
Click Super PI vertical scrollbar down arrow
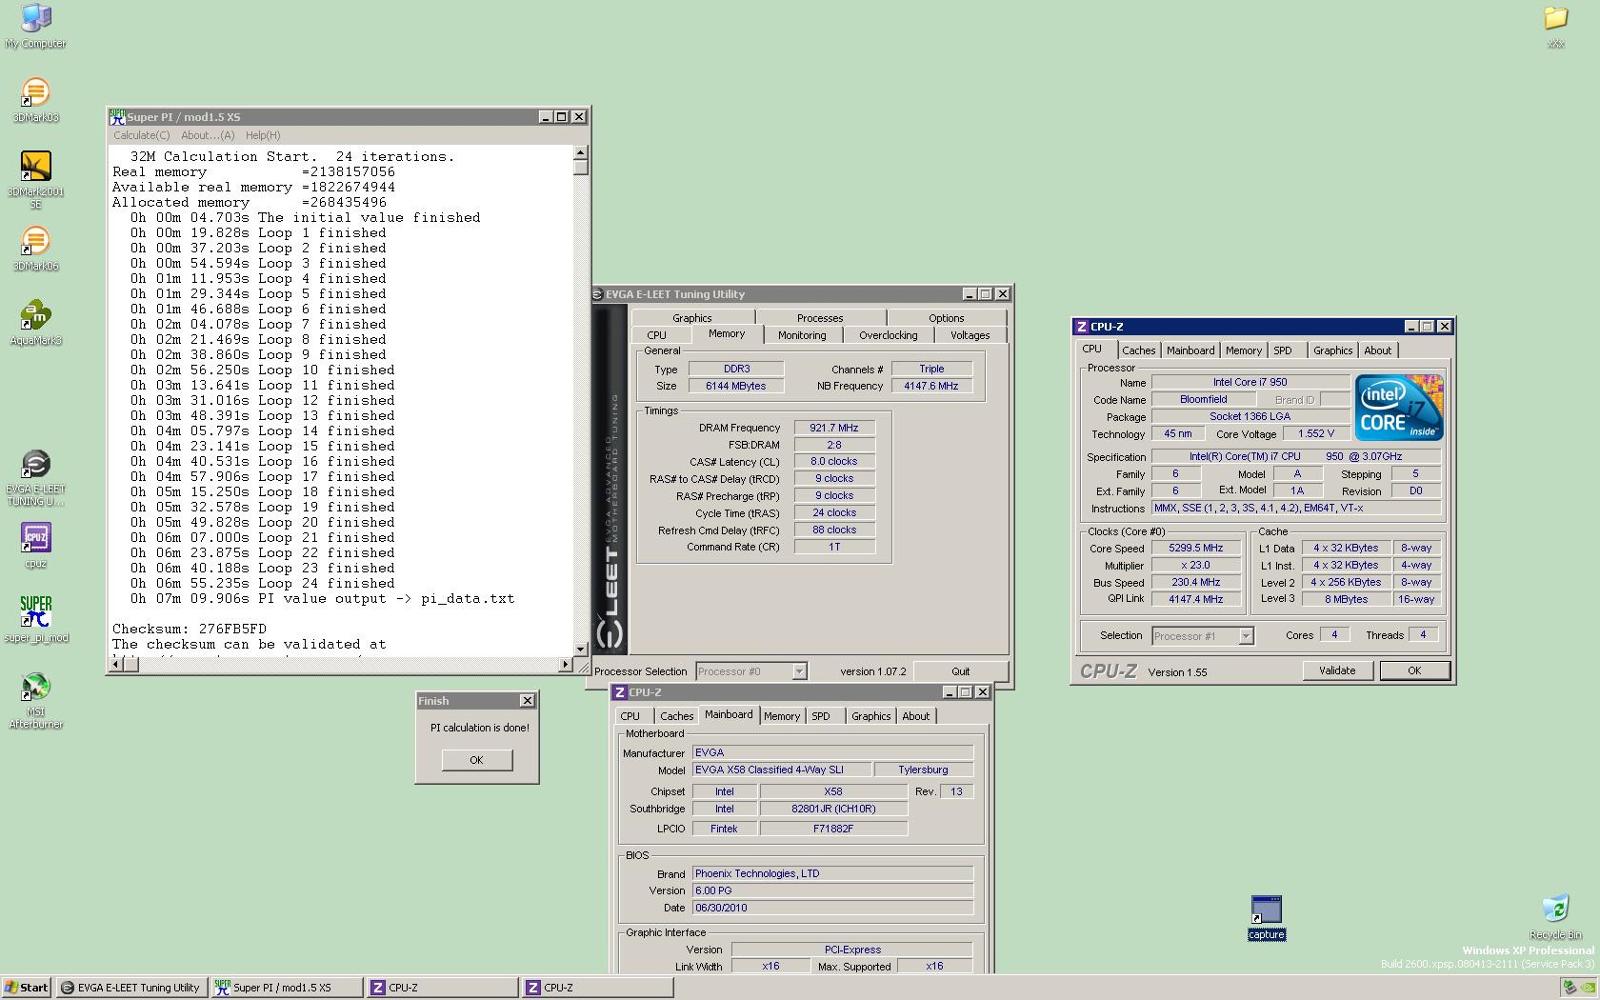coord(580,649)
